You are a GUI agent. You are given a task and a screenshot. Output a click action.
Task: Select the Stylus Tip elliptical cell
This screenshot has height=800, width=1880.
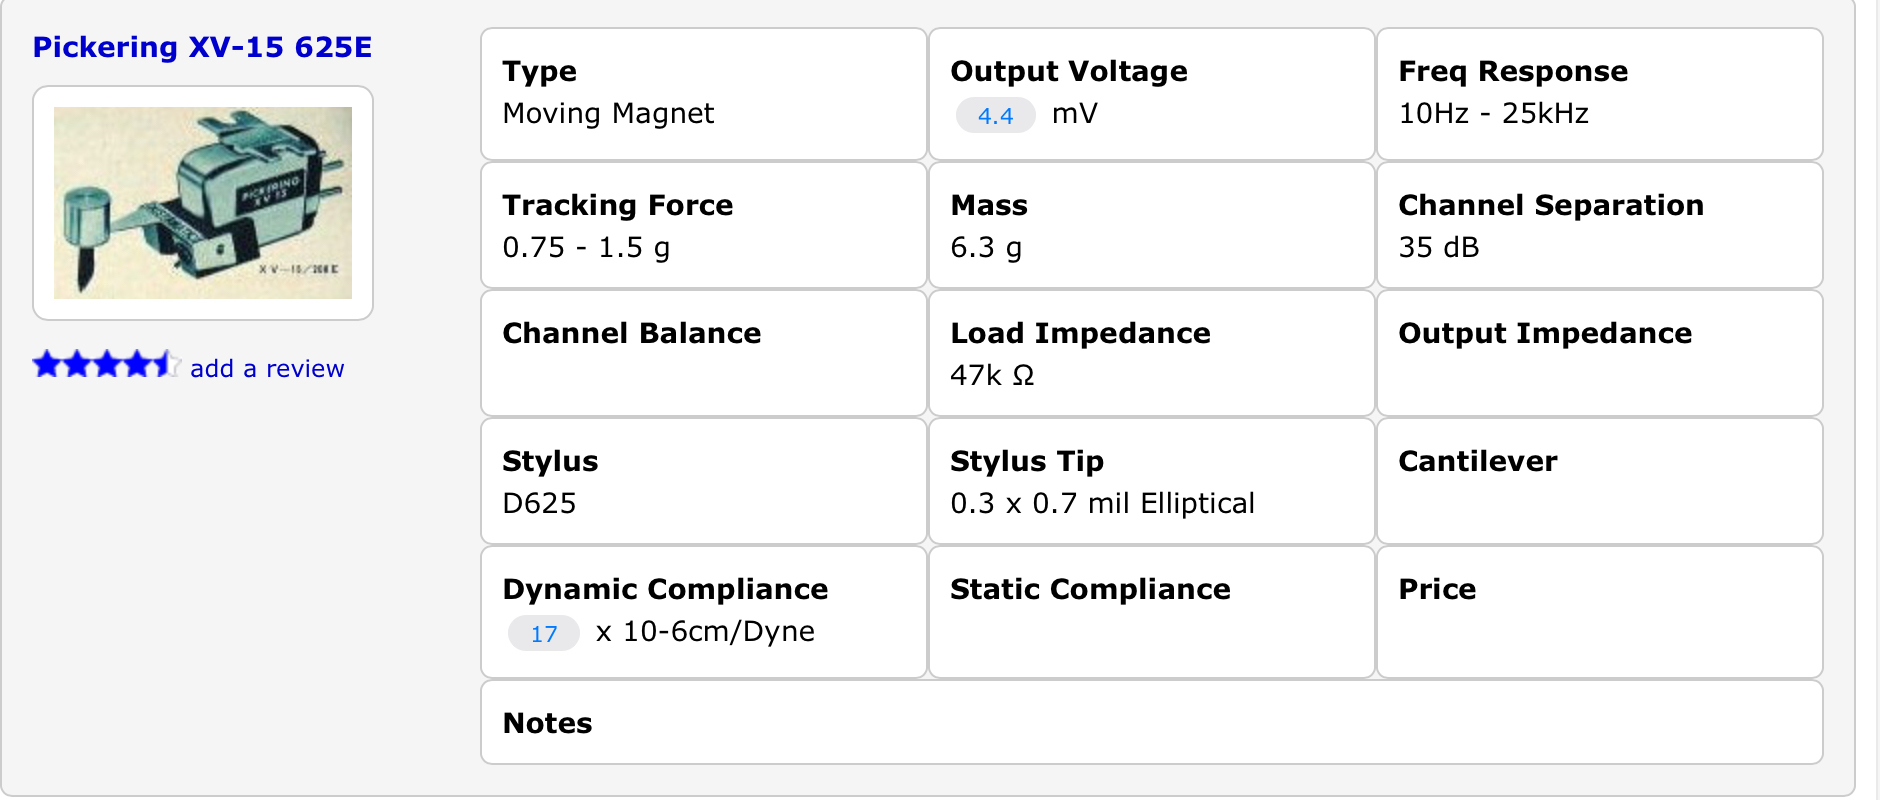tap(1152, 481)
